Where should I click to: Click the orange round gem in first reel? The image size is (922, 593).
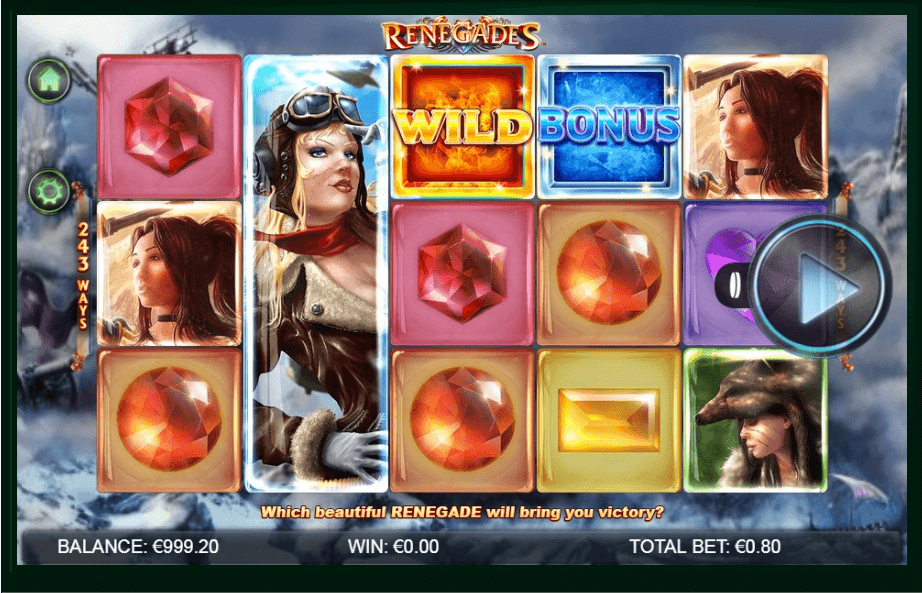(169, 420)
